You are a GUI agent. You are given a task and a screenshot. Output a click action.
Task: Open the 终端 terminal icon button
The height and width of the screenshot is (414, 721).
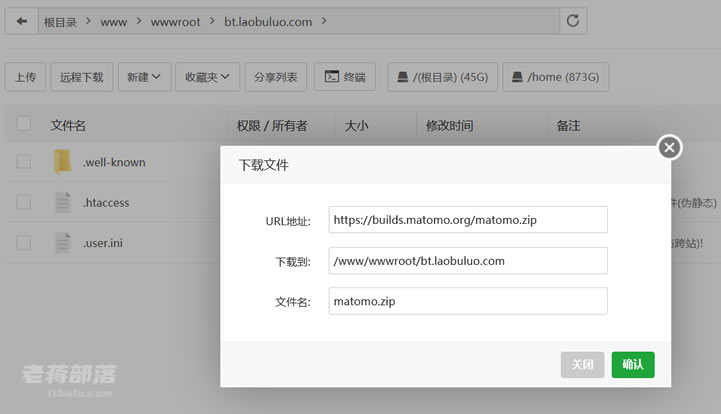tap(332, 76)
